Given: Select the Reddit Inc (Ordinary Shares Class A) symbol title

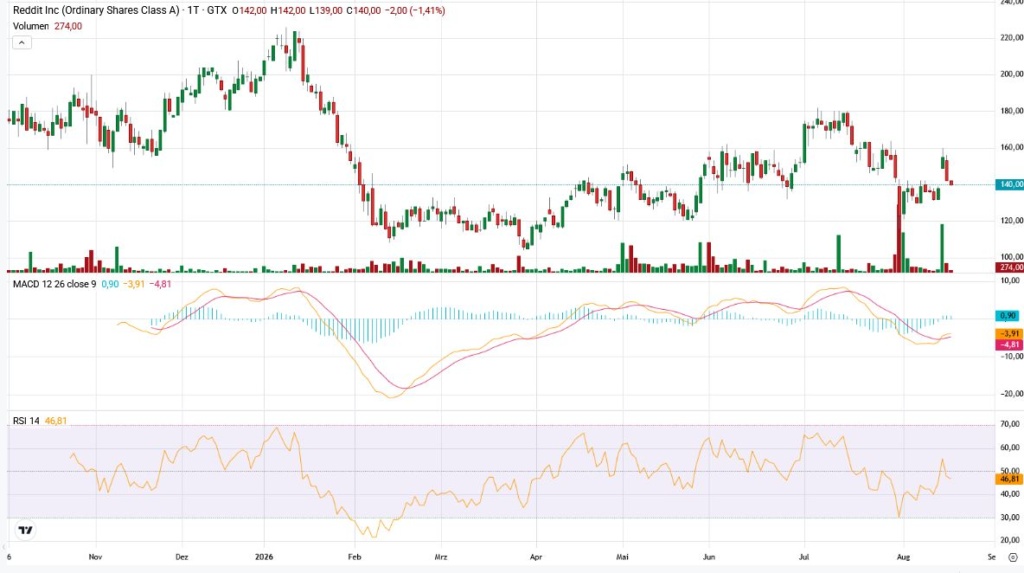Looking at the screenshot, I should click(96, 10).
